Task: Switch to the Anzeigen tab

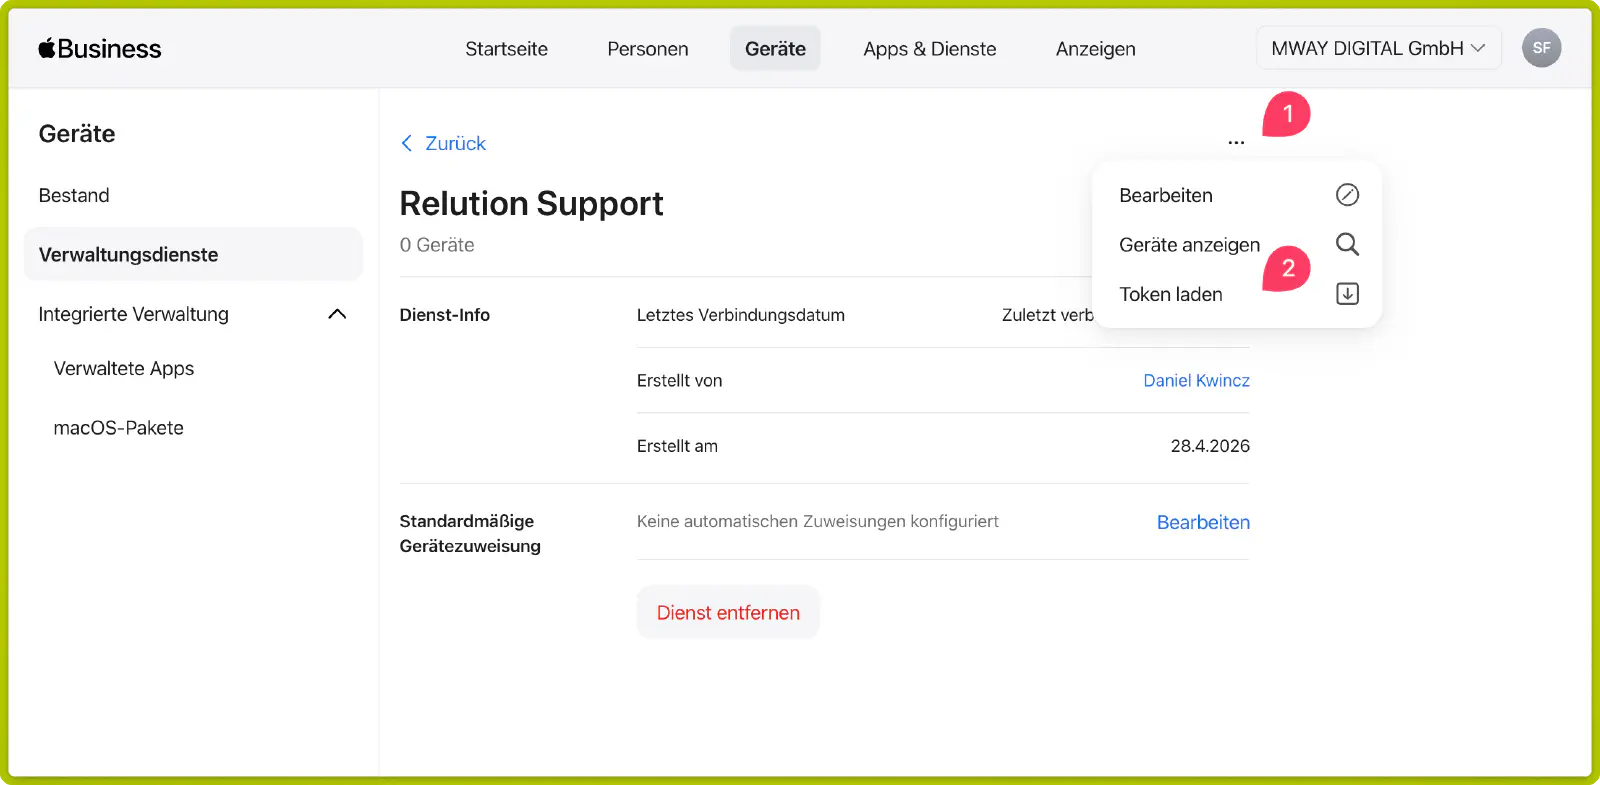Action: click(x=1095, y=49)
